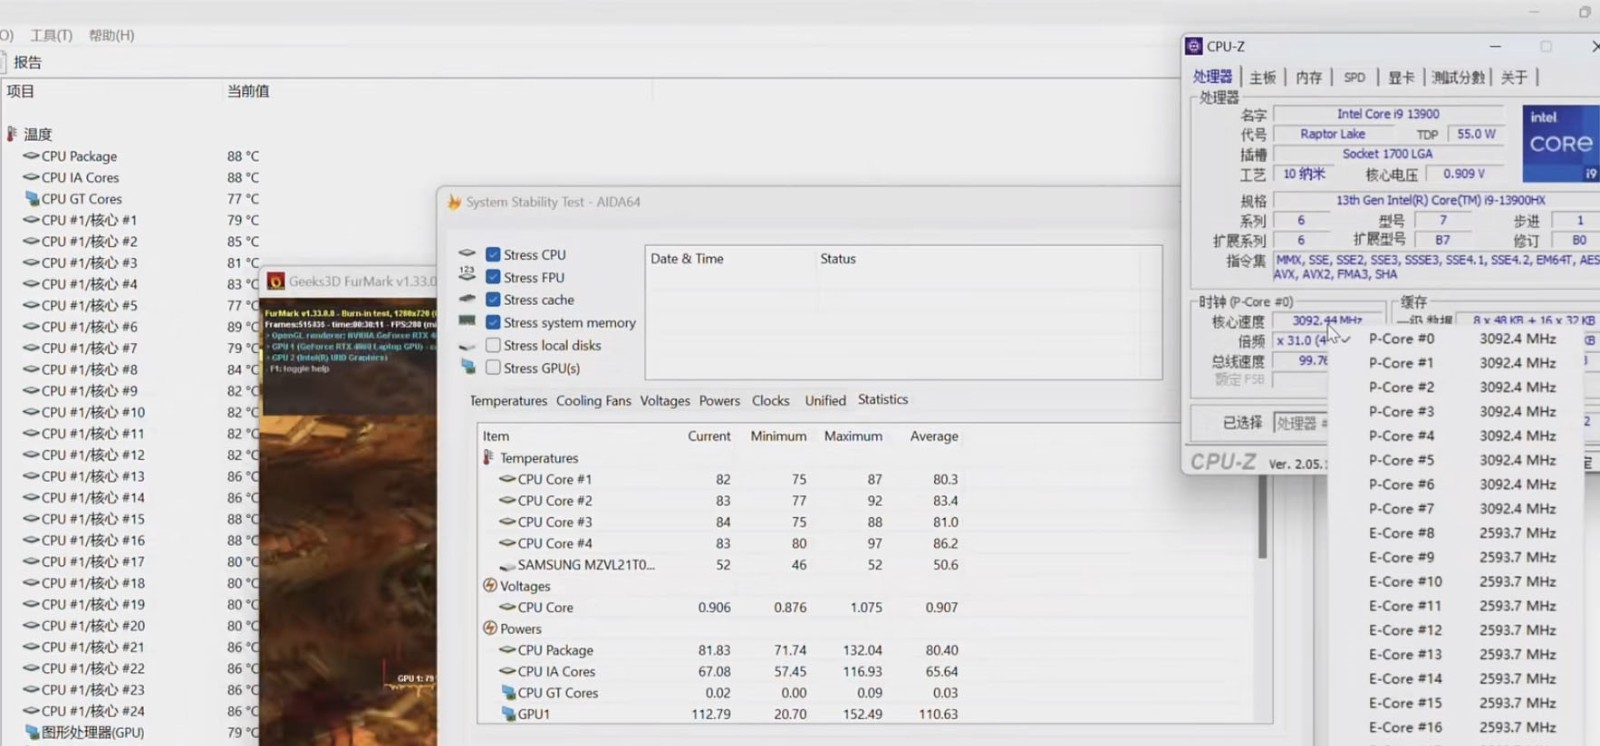Image resolution: width=1600 pixels, height=746 pixels.
Task: Click the CPU GT Cores power row
Action: click(728, 693)
